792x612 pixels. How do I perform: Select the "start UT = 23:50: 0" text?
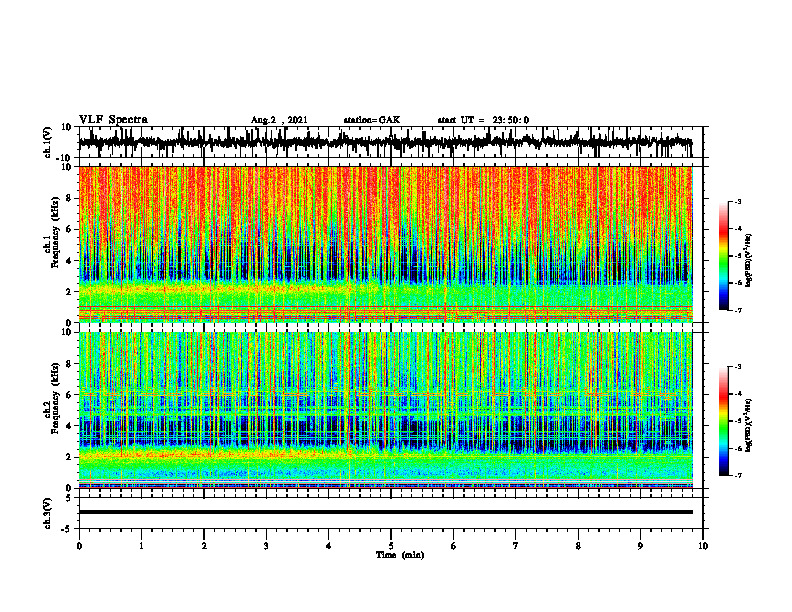point(483,120)
